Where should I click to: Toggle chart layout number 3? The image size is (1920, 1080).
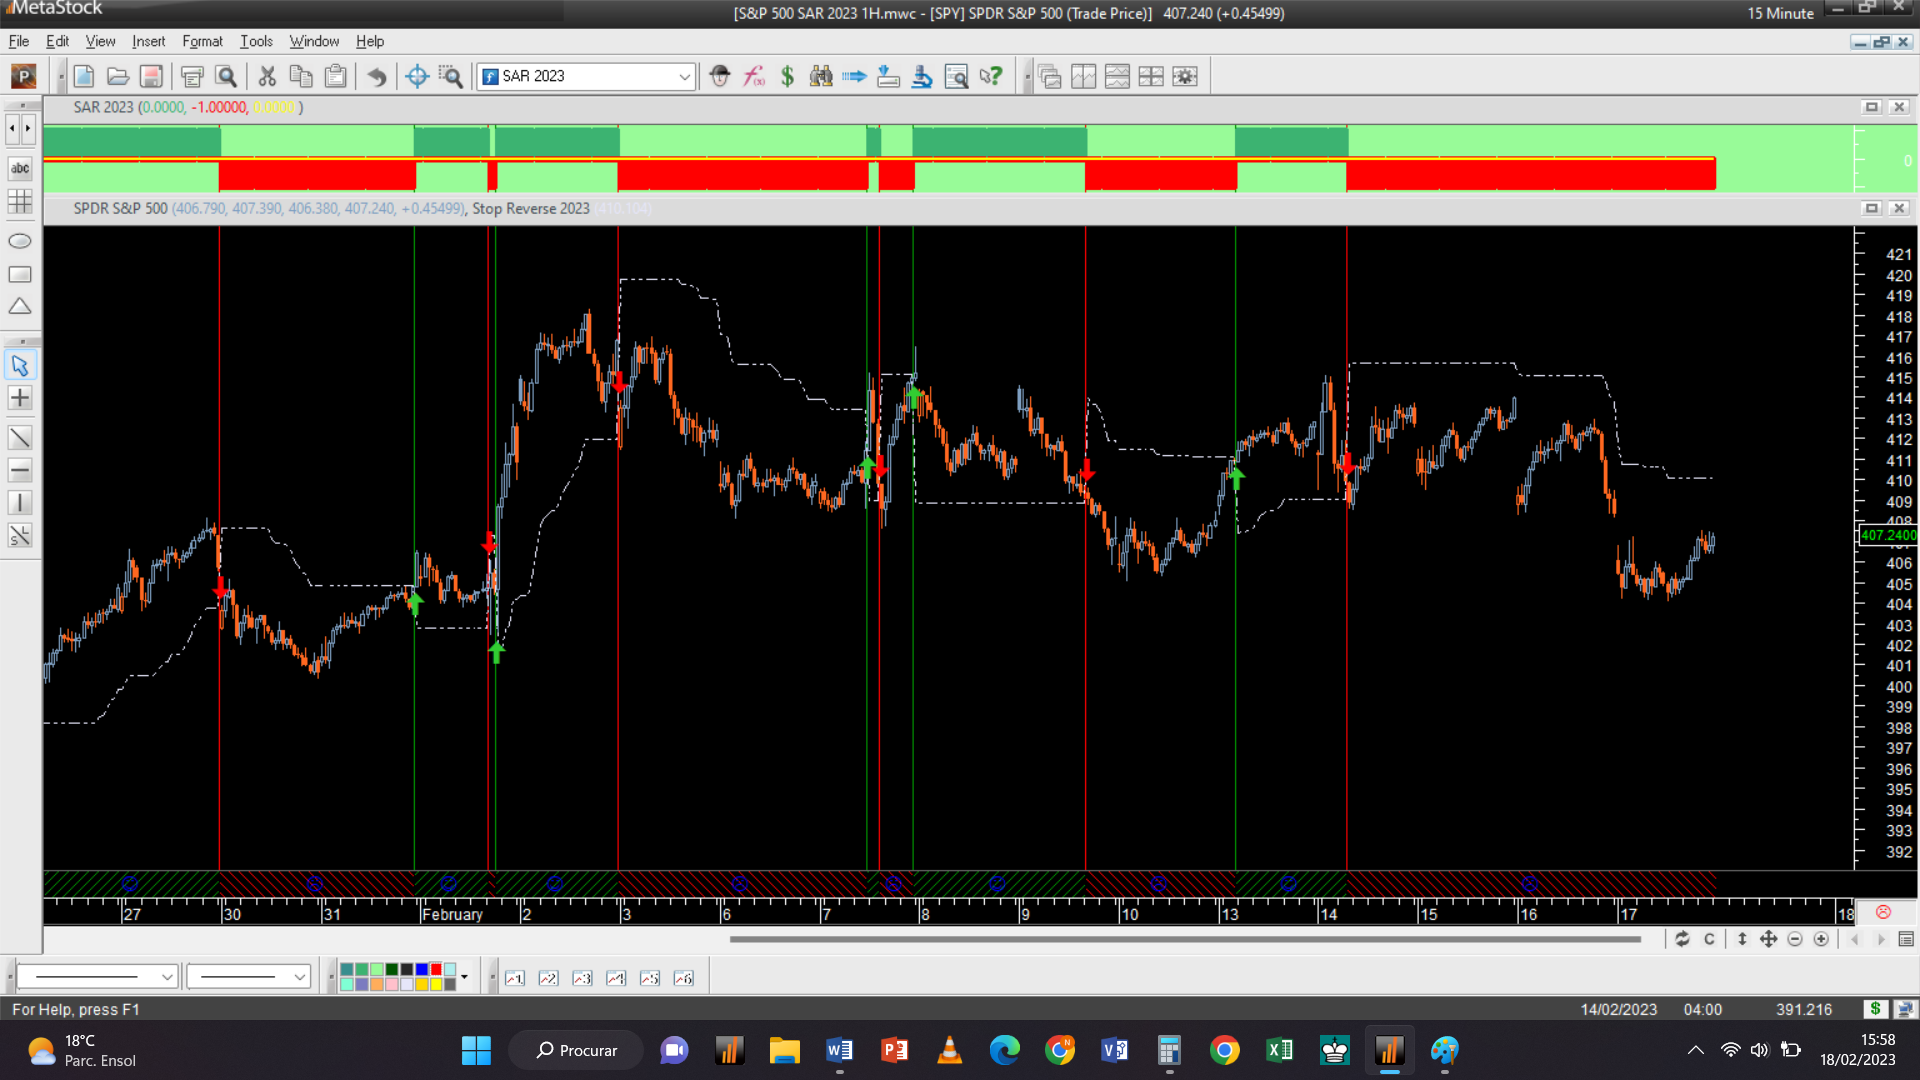pos(582,978)
